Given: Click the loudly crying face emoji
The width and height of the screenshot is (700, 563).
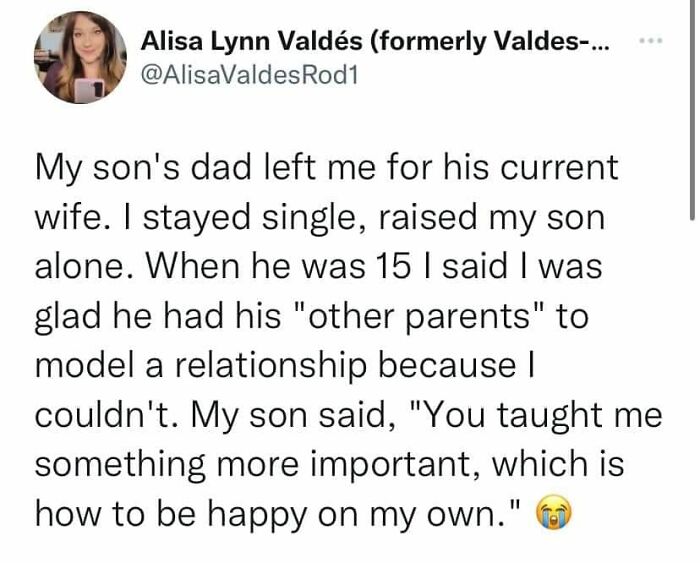Looking at the screenshot, I should coord(553,512).
